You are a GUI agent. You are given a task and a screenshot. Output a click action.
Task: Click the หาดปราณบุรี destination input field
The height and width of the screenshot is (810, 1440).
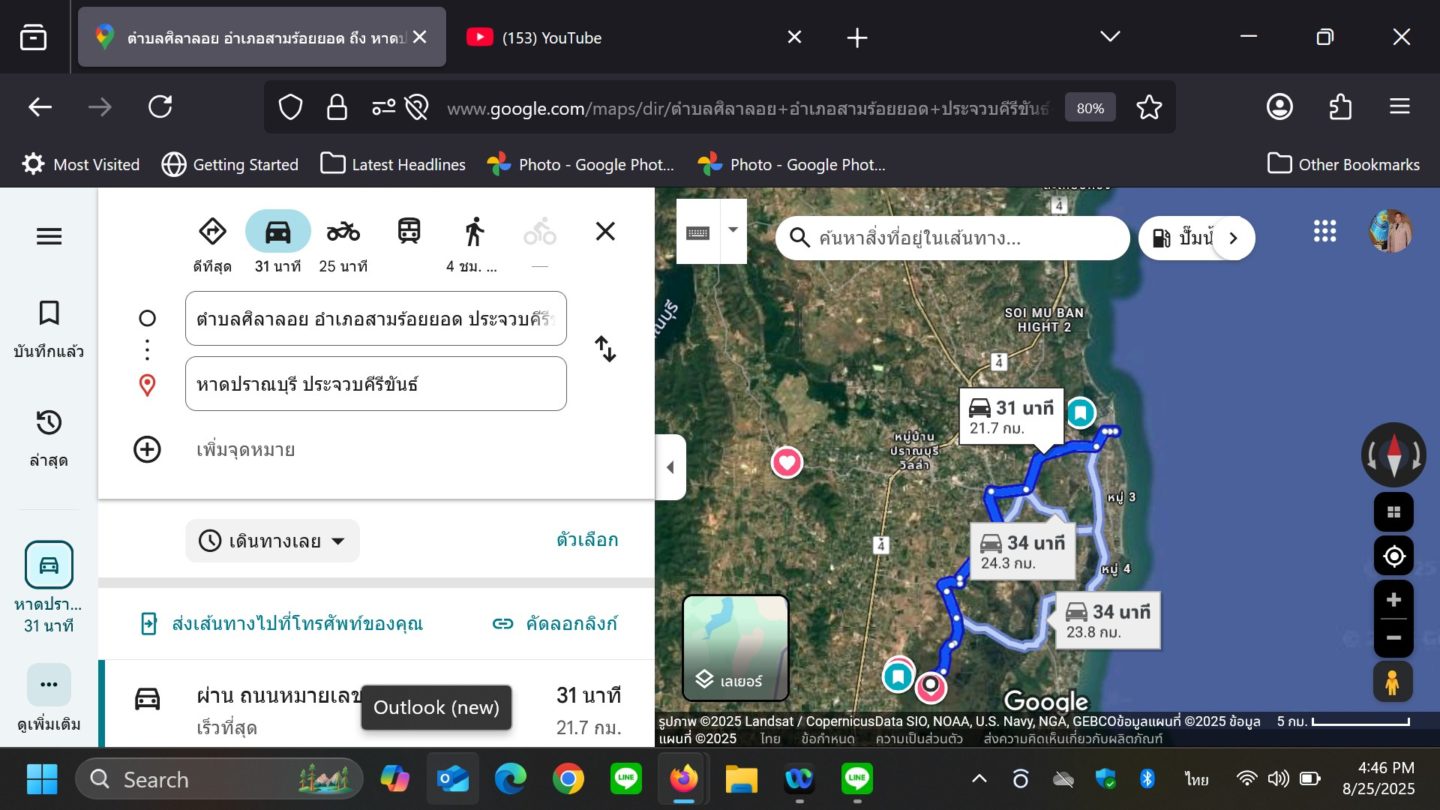tap(375, 384)
